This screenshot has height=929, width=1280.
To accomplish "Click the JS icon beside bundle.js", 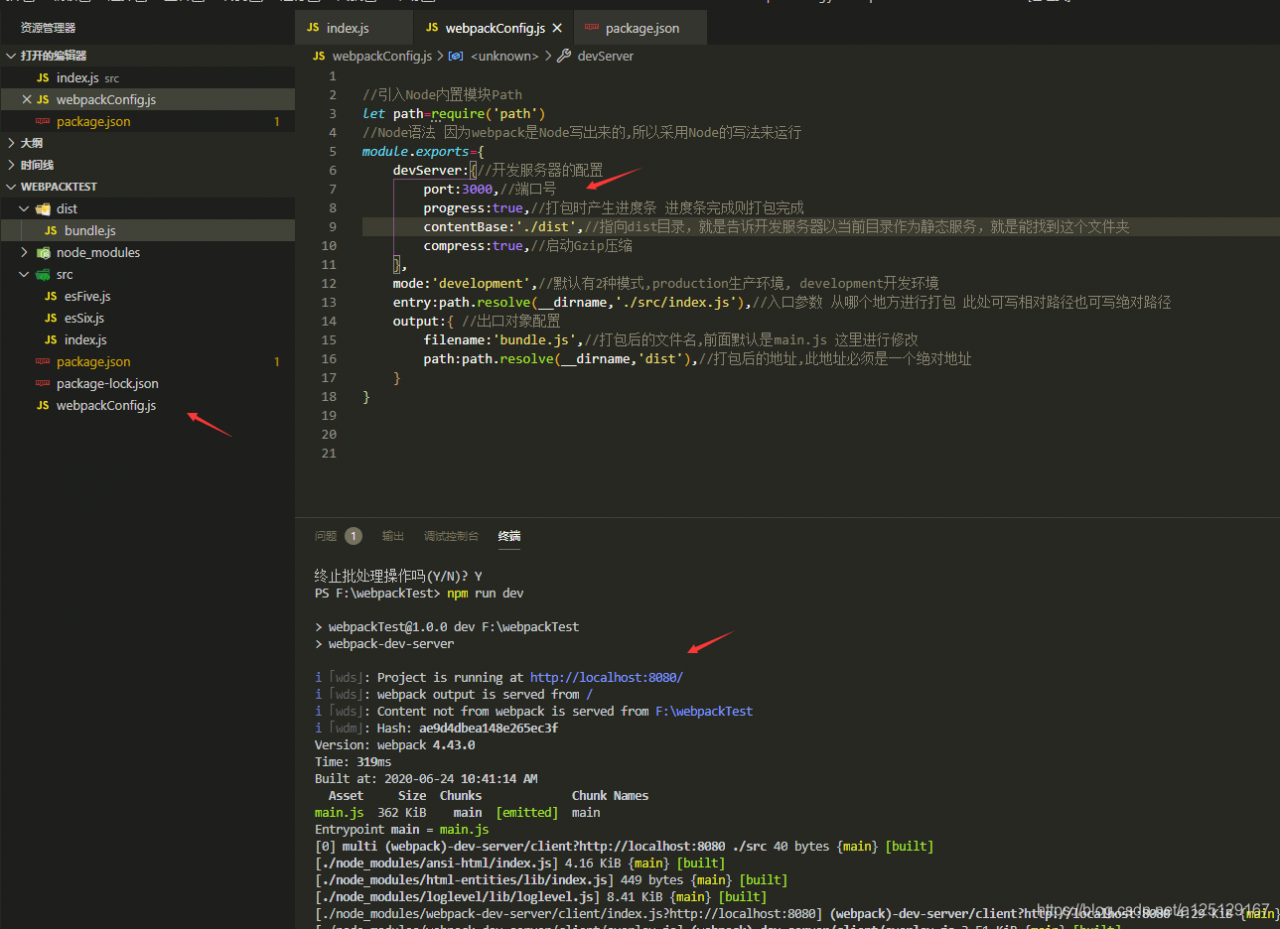I will click(51, 231).
